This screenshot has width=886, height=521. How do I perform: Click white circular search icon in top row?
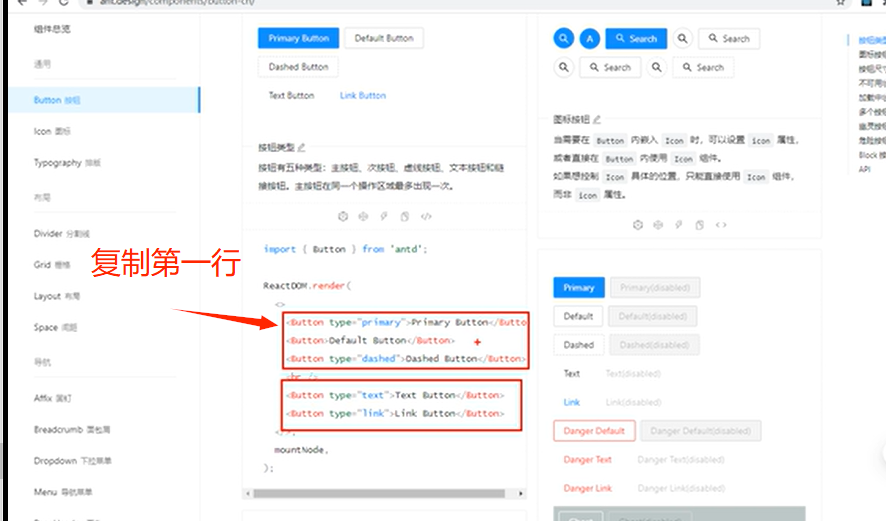683,38
